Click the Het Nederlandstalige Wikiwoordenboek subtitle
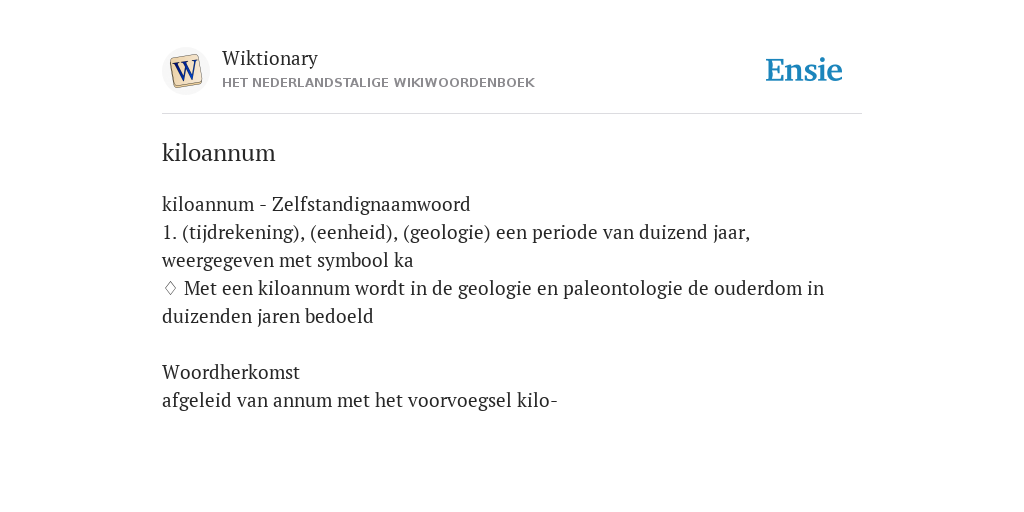Screen dimensions: 1024x512 (378, 83)
